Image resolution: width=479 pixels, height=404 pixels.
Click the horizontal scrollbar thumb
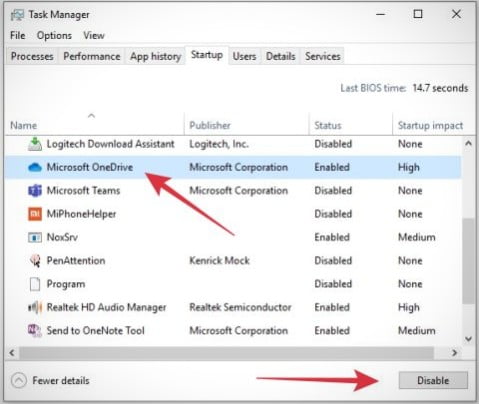click(227, 353)
